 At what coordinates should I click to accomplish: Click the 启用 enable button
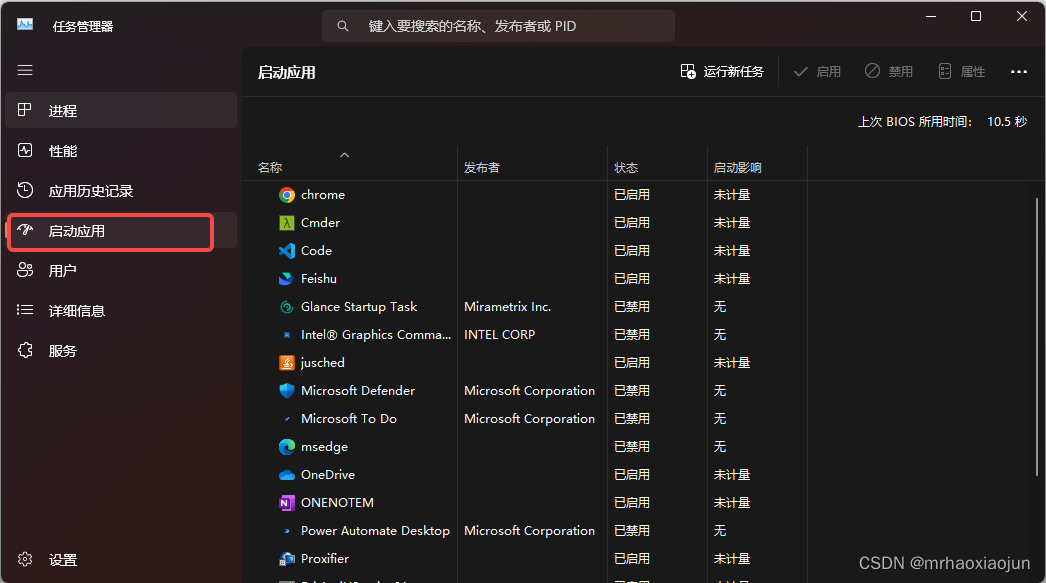point(817,71)
